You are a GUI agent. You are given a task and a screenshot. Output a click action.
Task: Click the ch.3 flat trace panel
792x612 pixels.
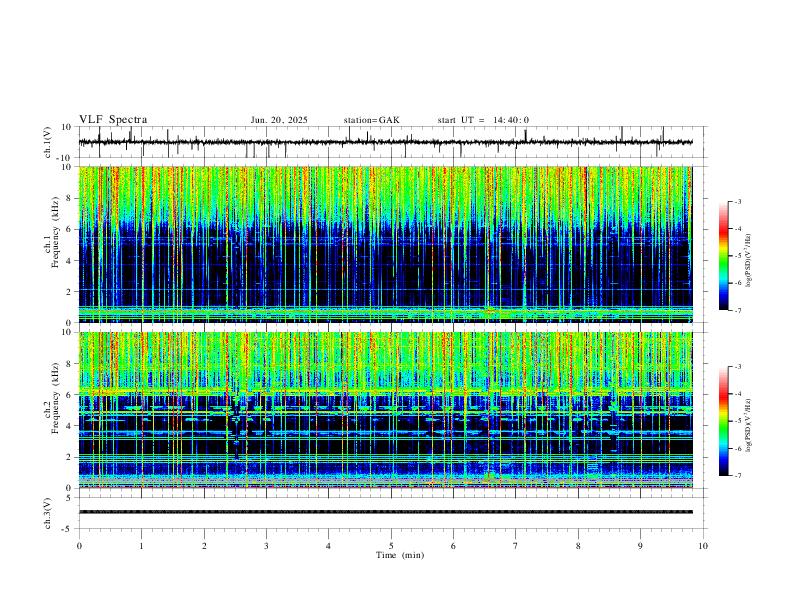(x=393, y=513)
